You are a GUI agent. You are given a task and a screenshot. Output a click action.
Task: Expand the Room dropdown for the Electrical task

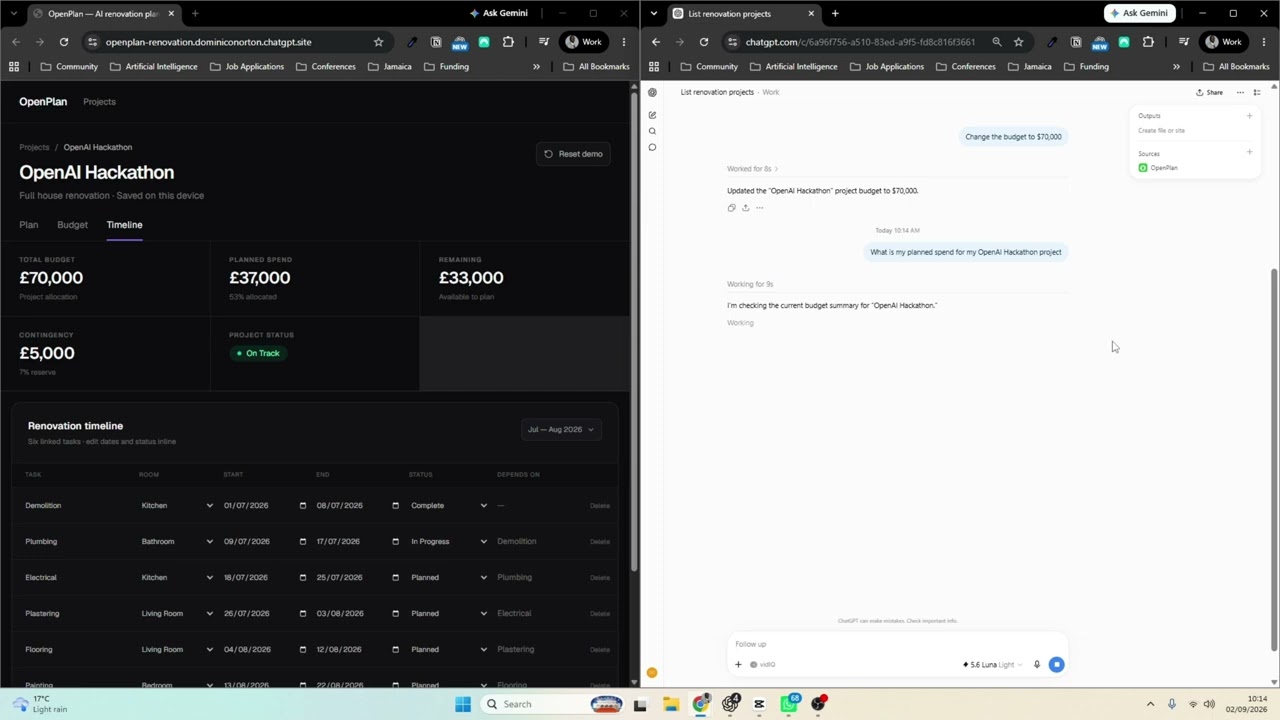click(177, 577)
